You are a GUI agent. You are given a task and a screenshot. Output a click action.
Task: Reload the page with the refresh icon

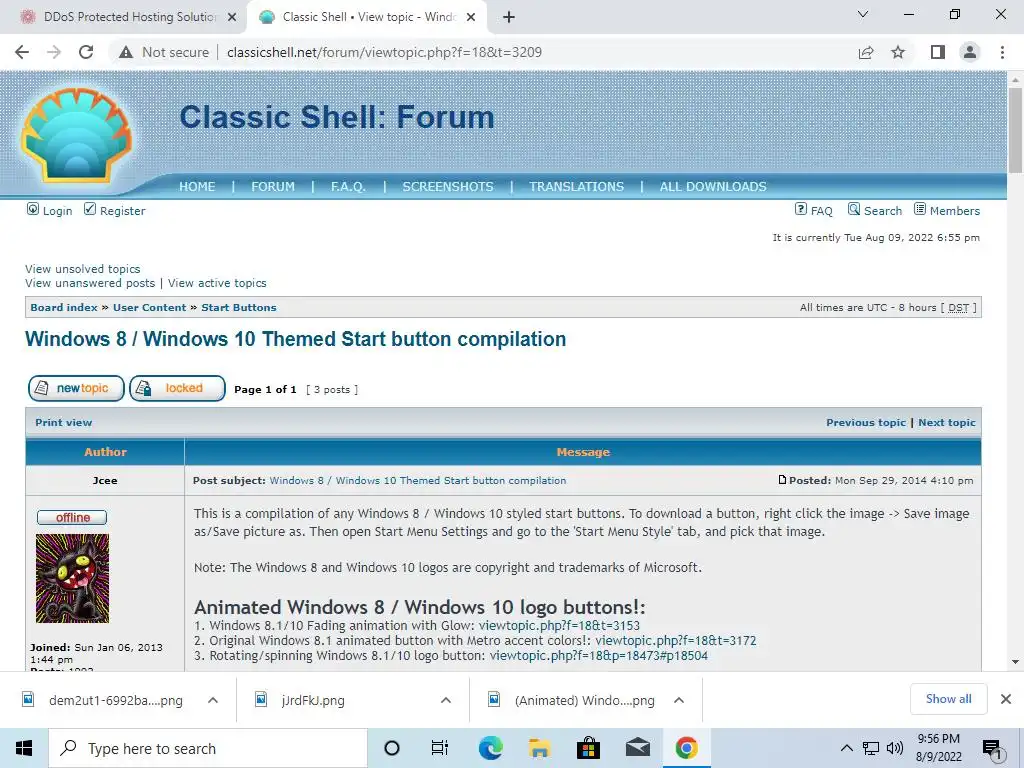coord(86,52)
